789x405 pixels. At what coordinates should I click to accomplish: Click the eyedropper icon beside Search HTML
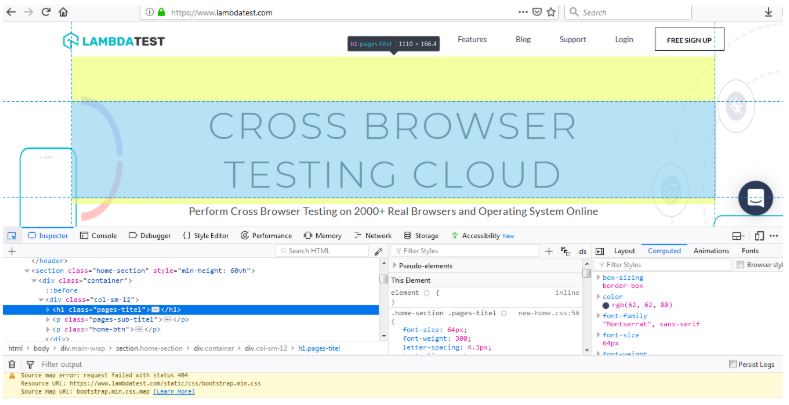pos(378,251)
